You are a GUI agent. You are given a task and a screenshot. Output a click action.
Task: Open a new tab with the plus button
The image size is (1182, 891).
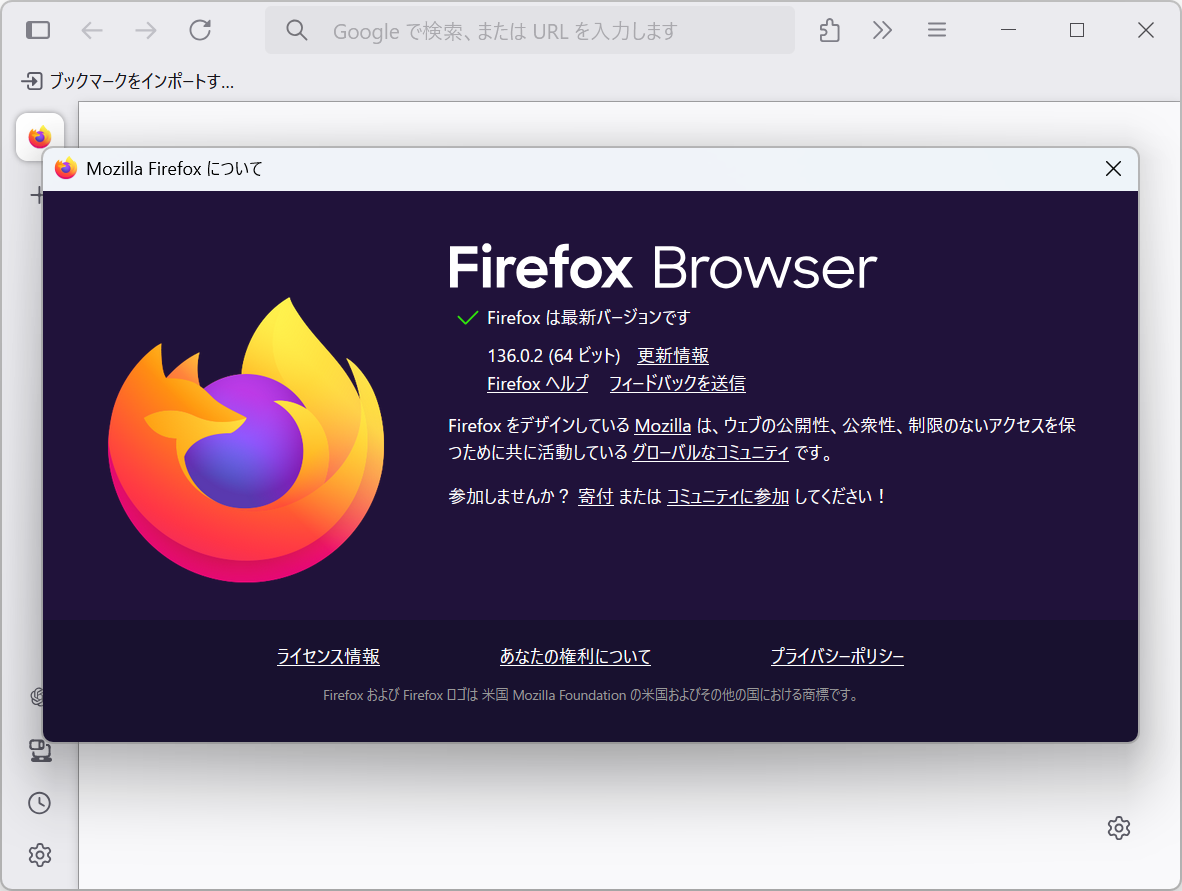40,194
